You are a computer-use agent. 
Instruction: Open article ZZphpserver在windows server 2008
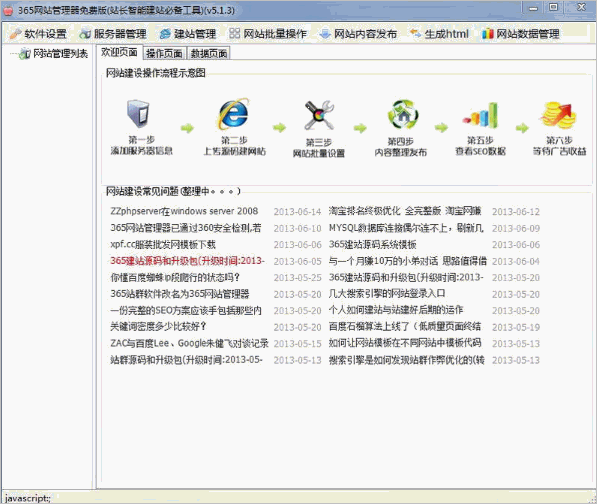point(184,211)
